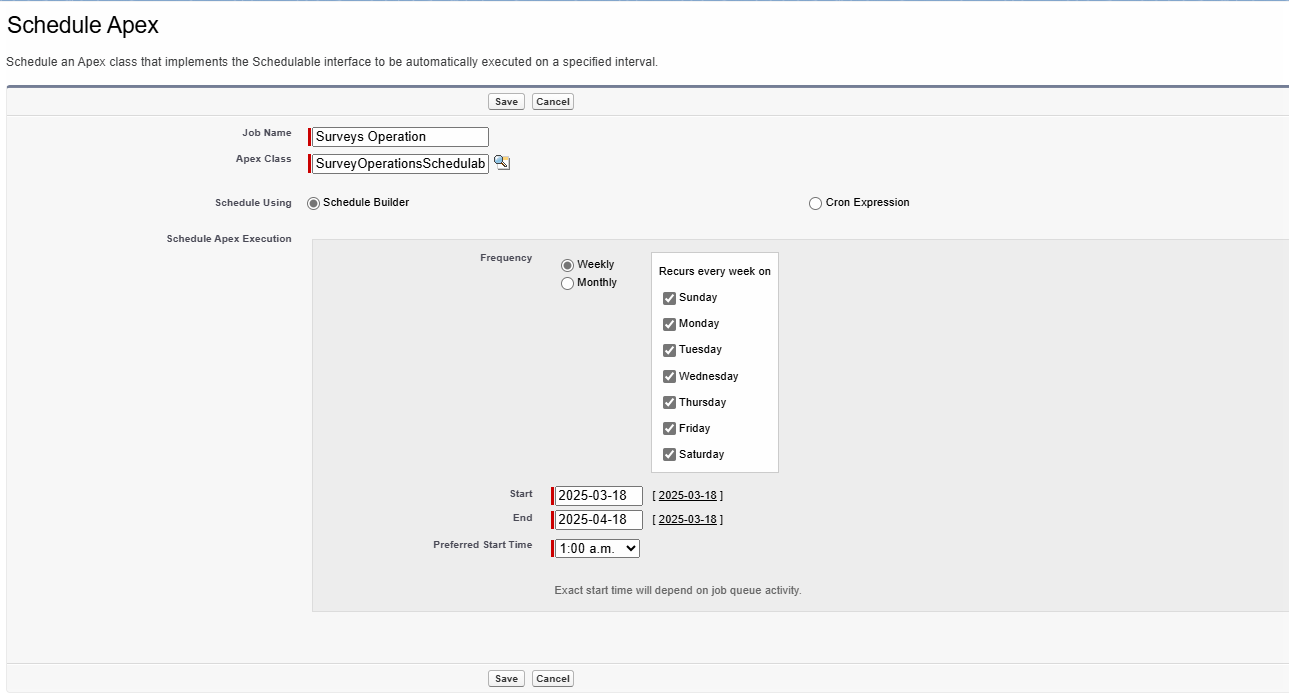The image size is (1289, 695).
Task: Select the Cron Expression schedule option
Action: [815, 203]
